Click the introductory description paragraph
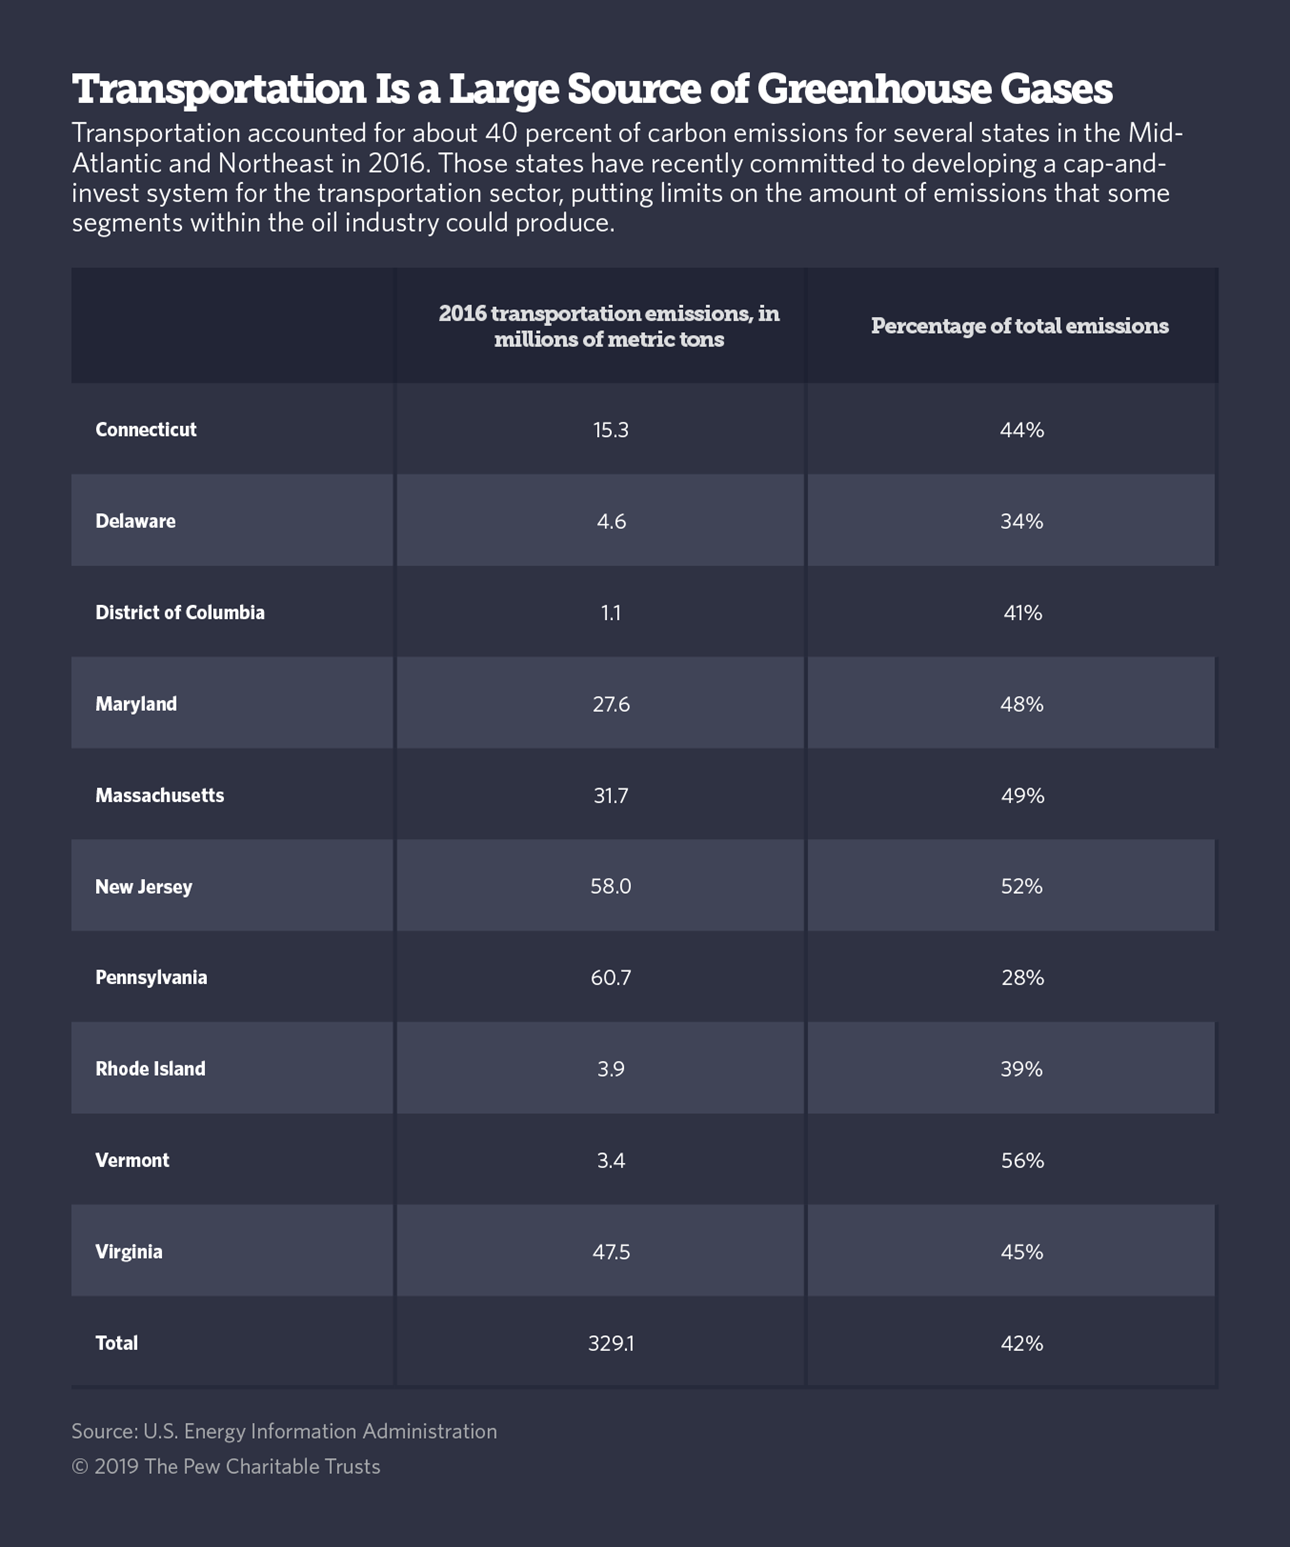 (x=625, y=178)
